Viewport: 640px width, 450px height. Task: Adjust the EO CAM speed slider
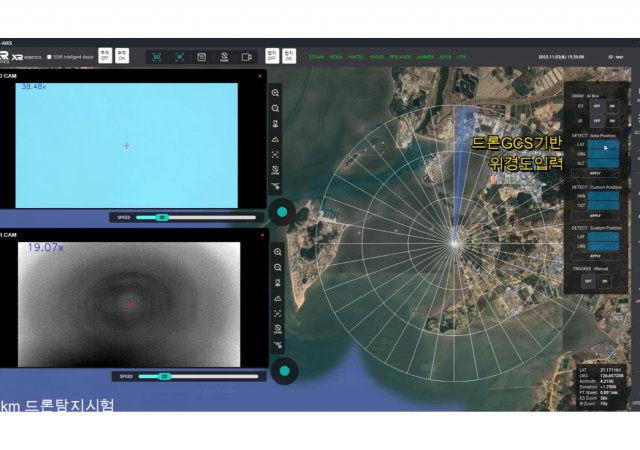[162, 217]
